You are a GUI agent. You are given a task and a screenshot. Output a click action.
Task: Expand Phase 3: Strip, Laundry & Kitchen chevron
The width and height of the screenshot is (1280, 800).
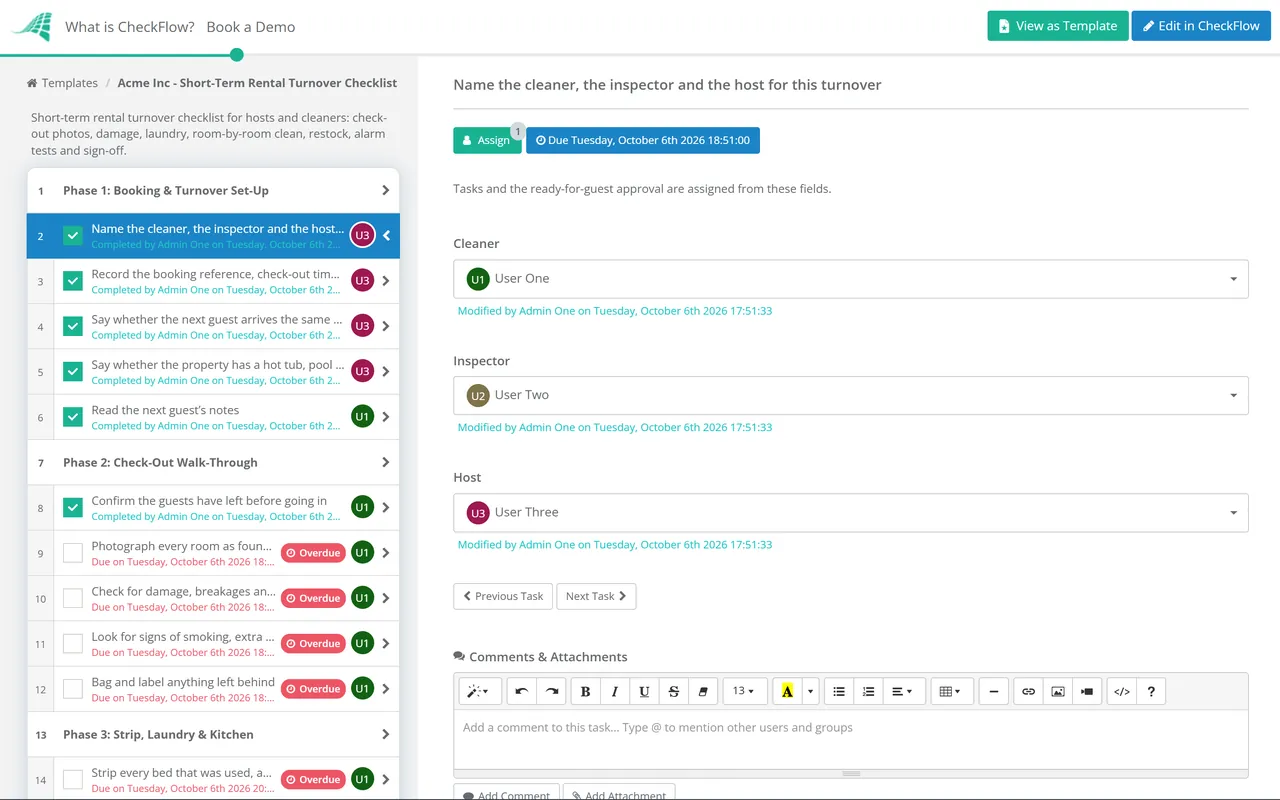pos(386,734)
